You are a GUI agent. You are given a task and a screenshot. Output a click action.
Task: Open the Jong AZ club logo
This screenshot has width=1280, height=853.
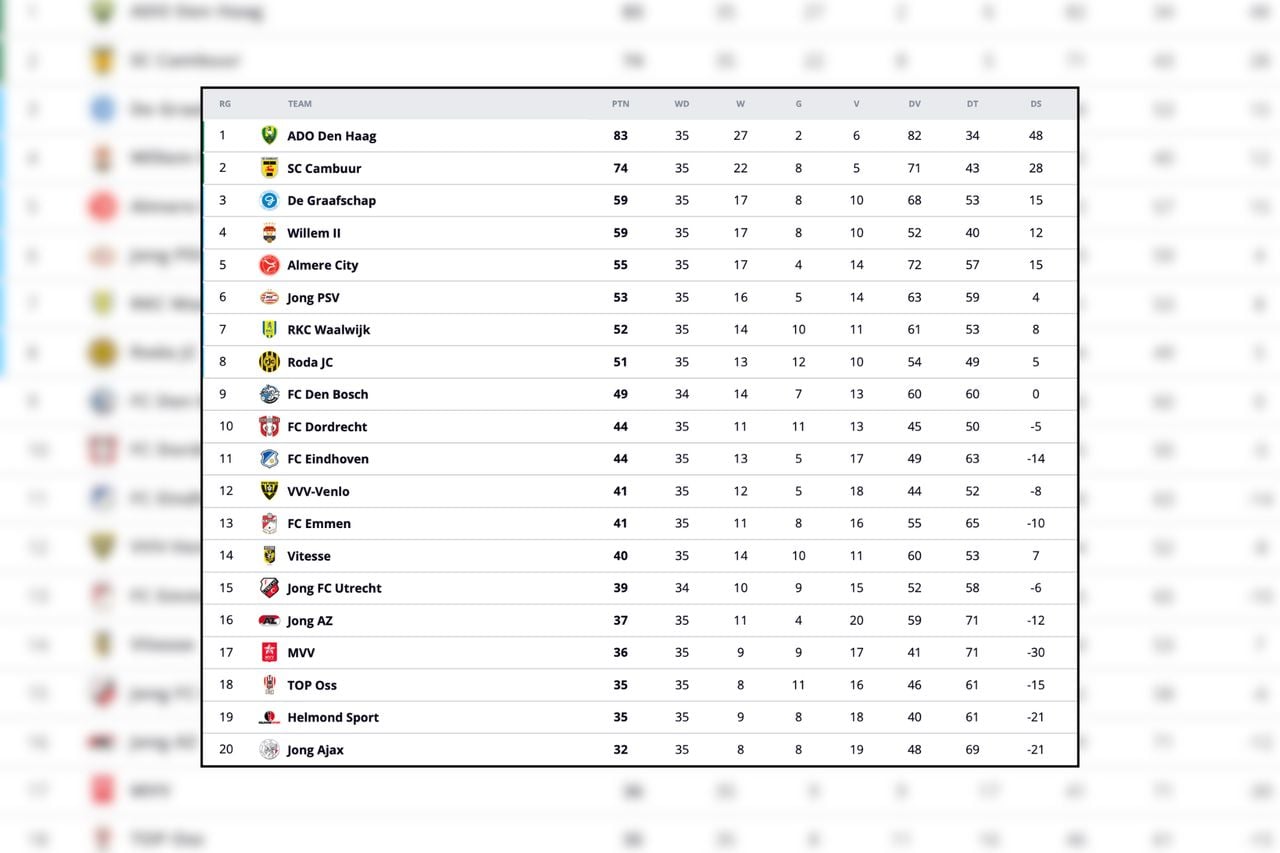click(268, 620)
